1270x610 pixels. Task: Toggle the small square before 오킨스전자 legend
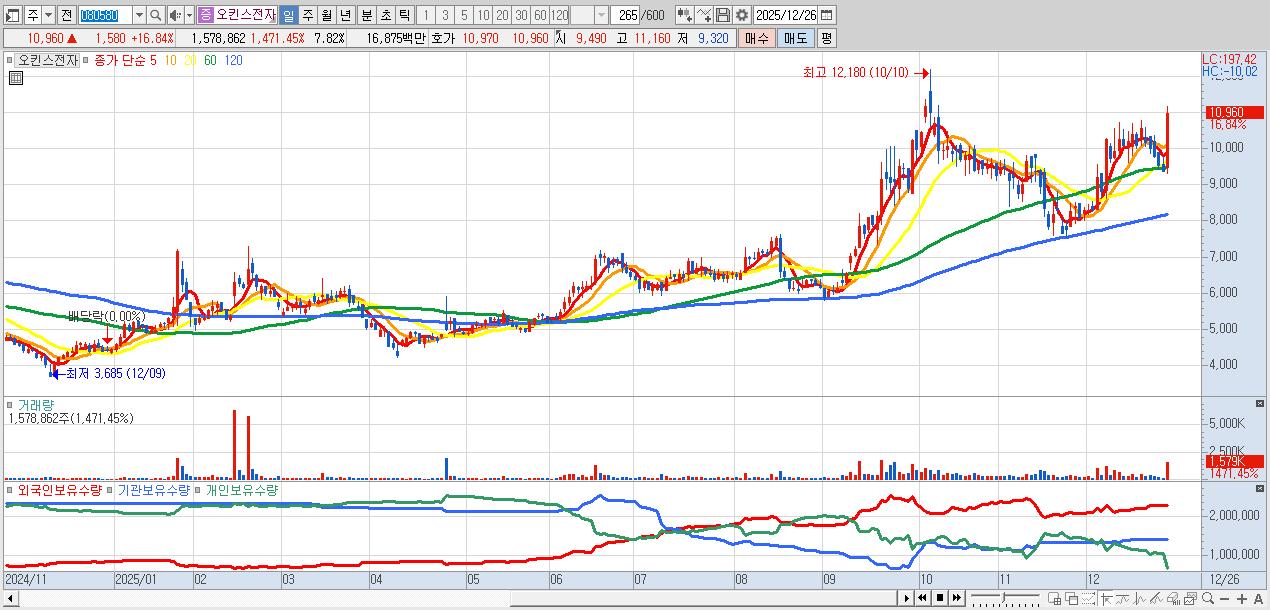pos(11,60)
